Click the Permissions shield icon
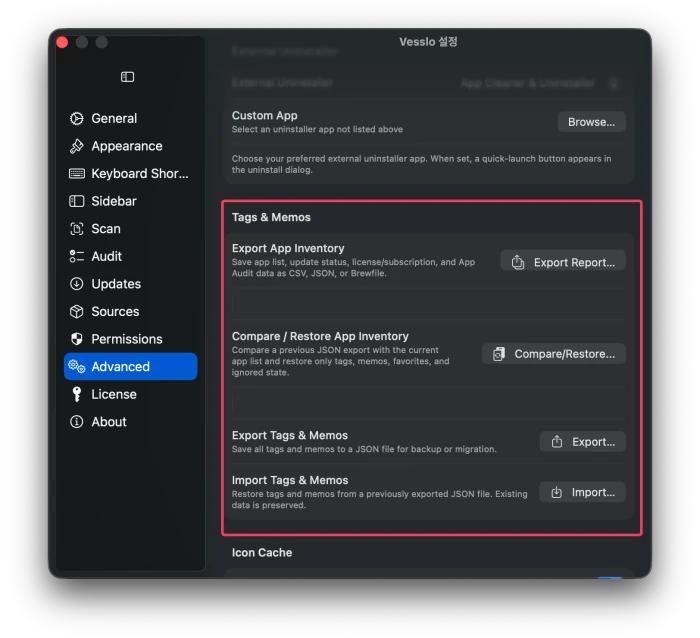This screenshot has width=700, height=638. (76, 339)
